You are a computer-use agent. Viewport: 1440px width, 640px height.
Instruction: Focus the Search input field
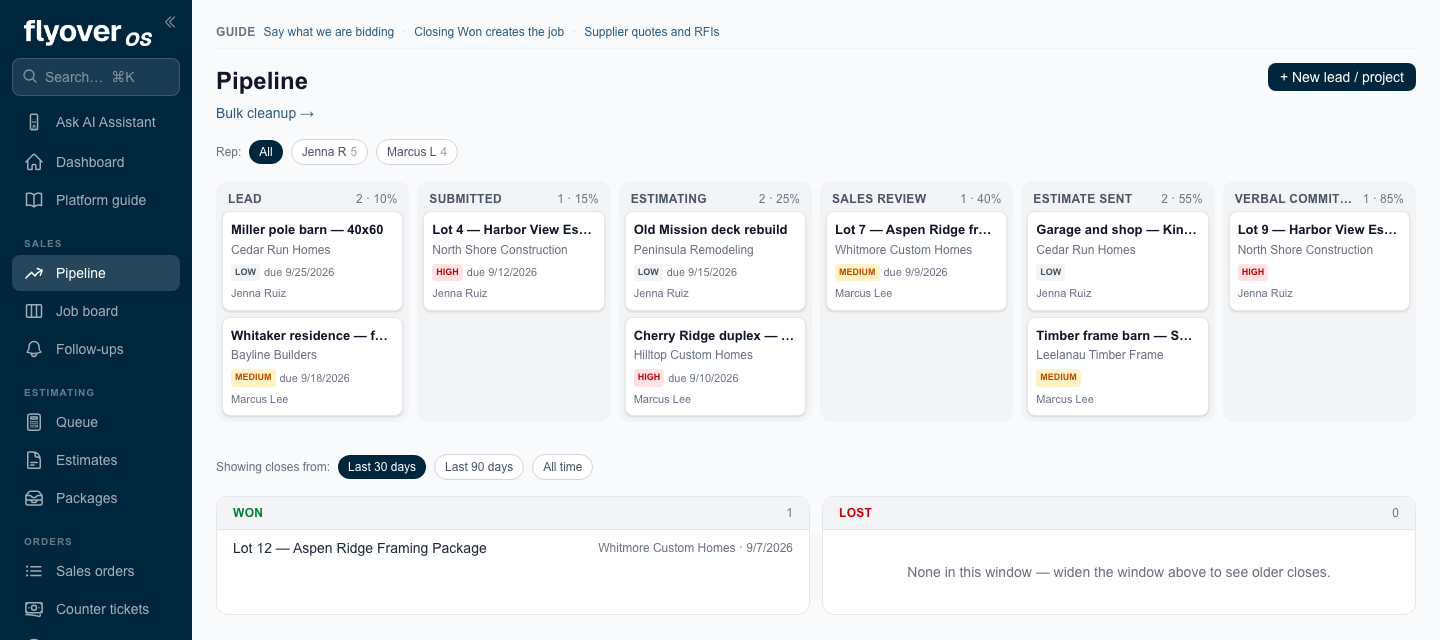point(96,77)
